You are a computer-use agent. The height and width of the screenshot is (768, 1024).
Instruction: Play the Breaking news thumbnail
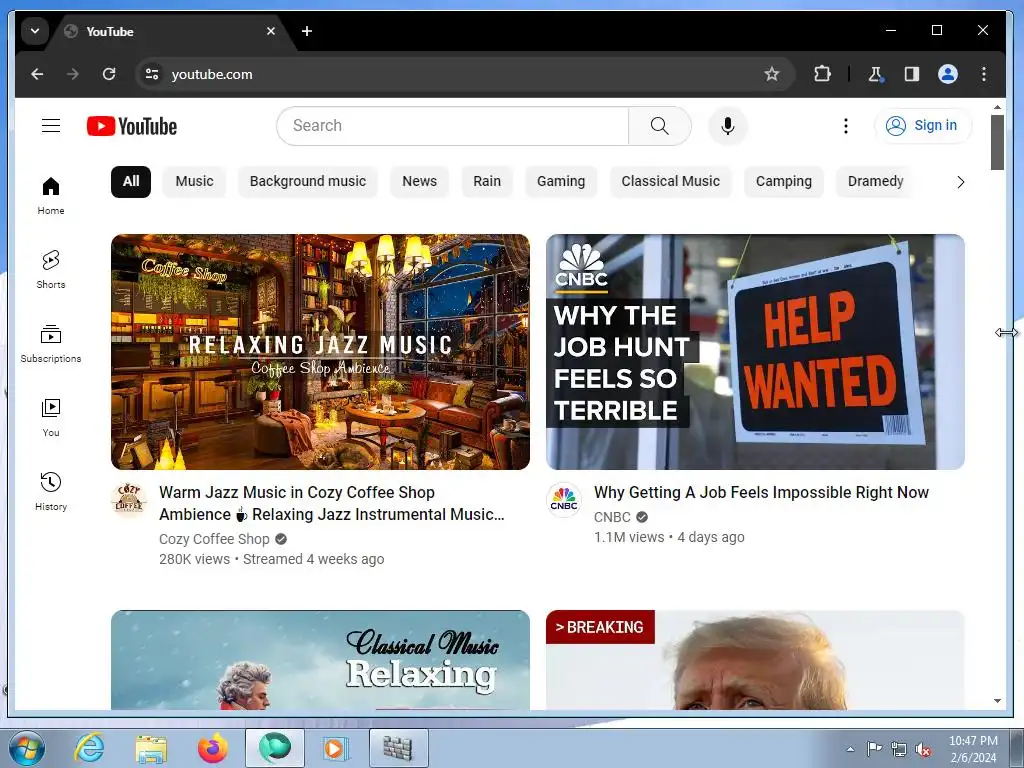point(755,660)
